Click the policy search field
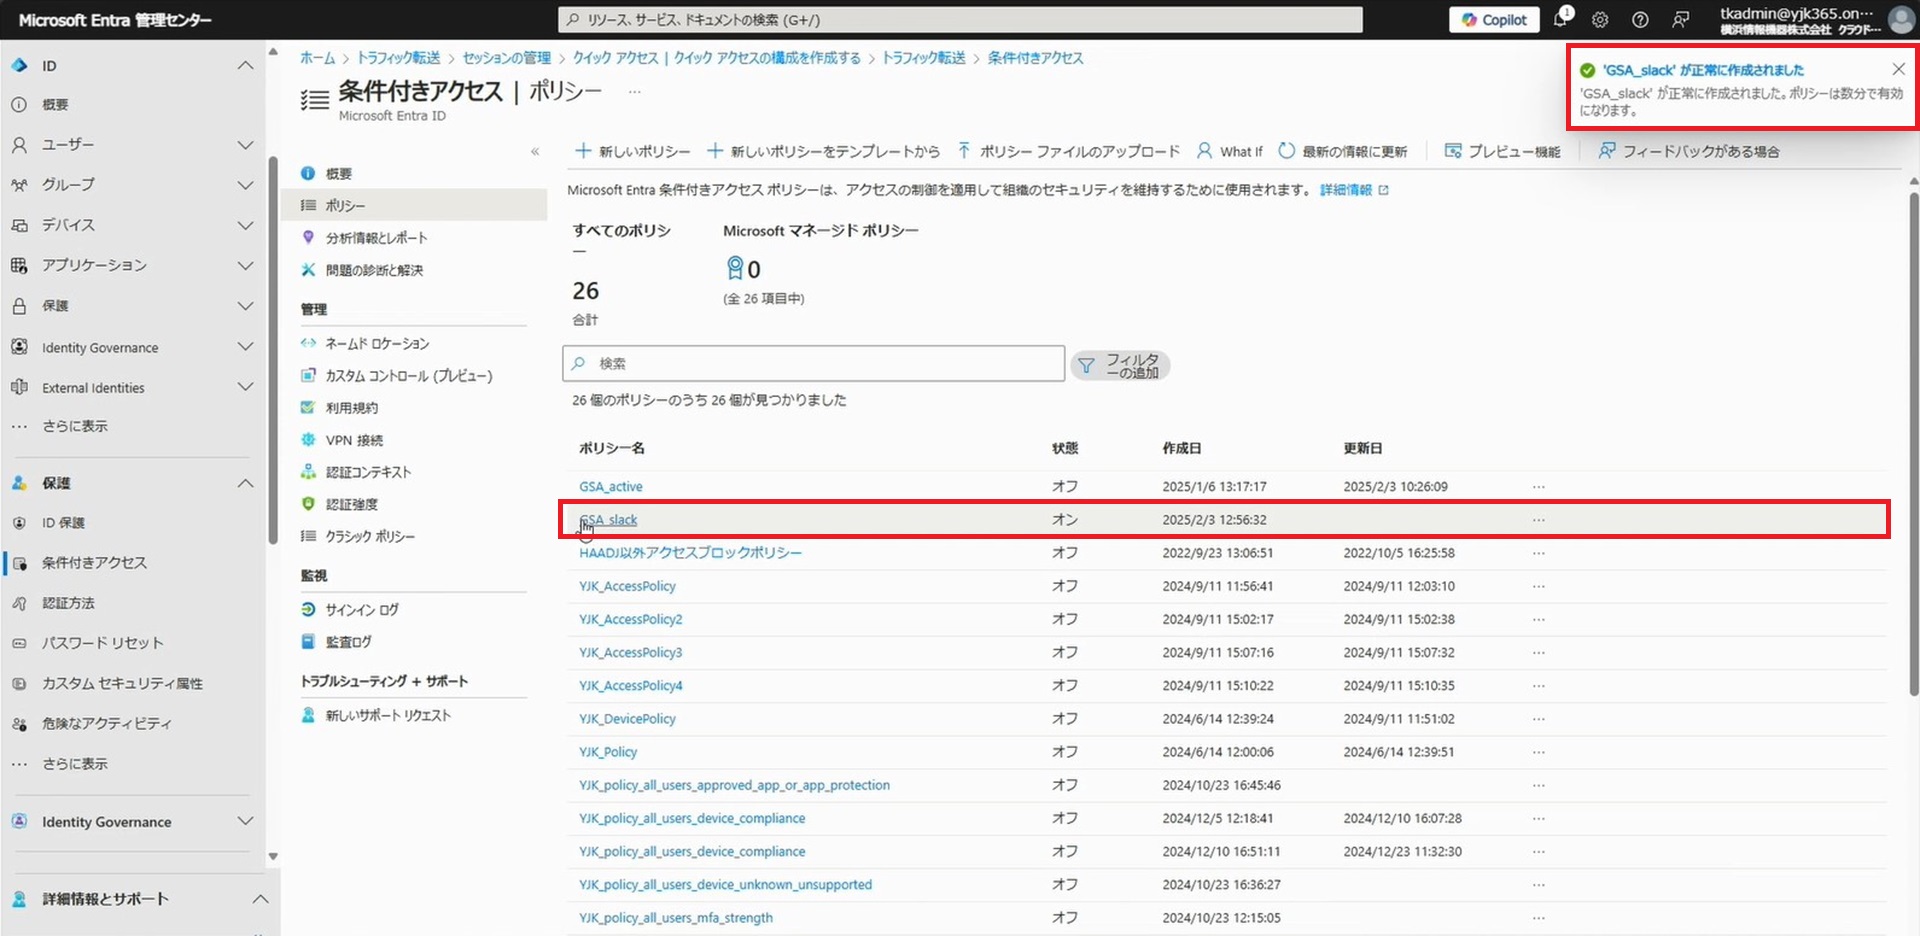 (813, 364)
